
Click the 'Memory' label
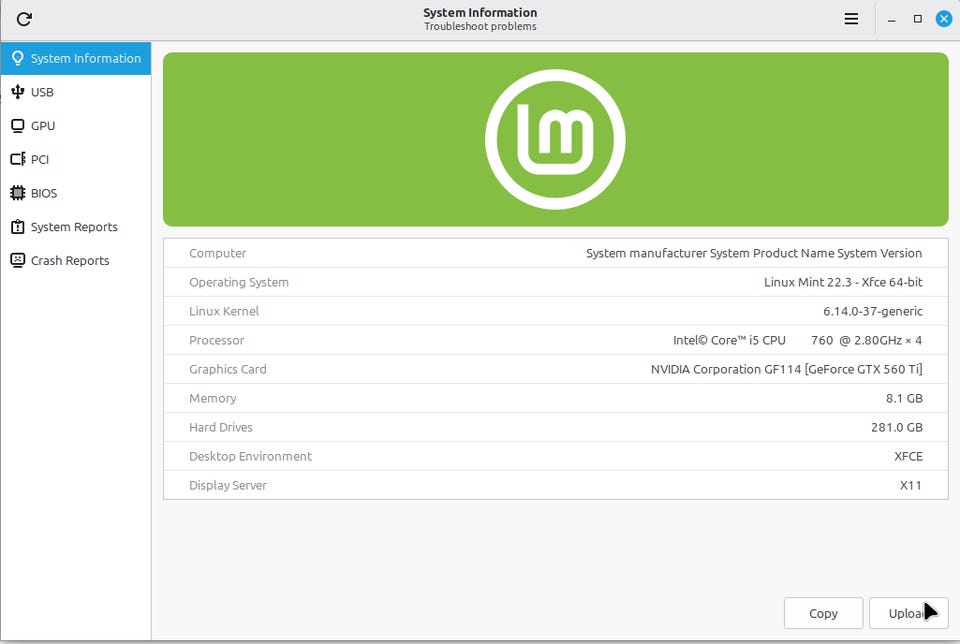click(212, 399)
